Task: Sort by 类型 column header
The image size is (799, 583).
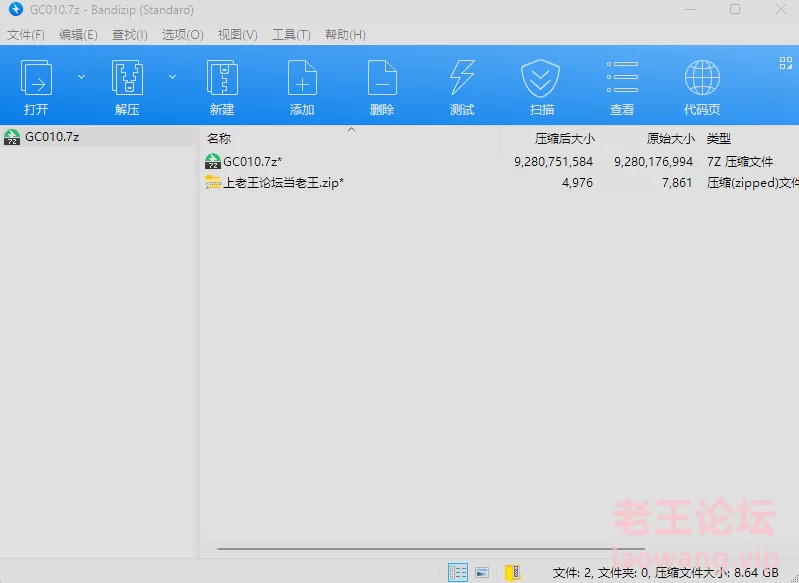Action: 718,138
